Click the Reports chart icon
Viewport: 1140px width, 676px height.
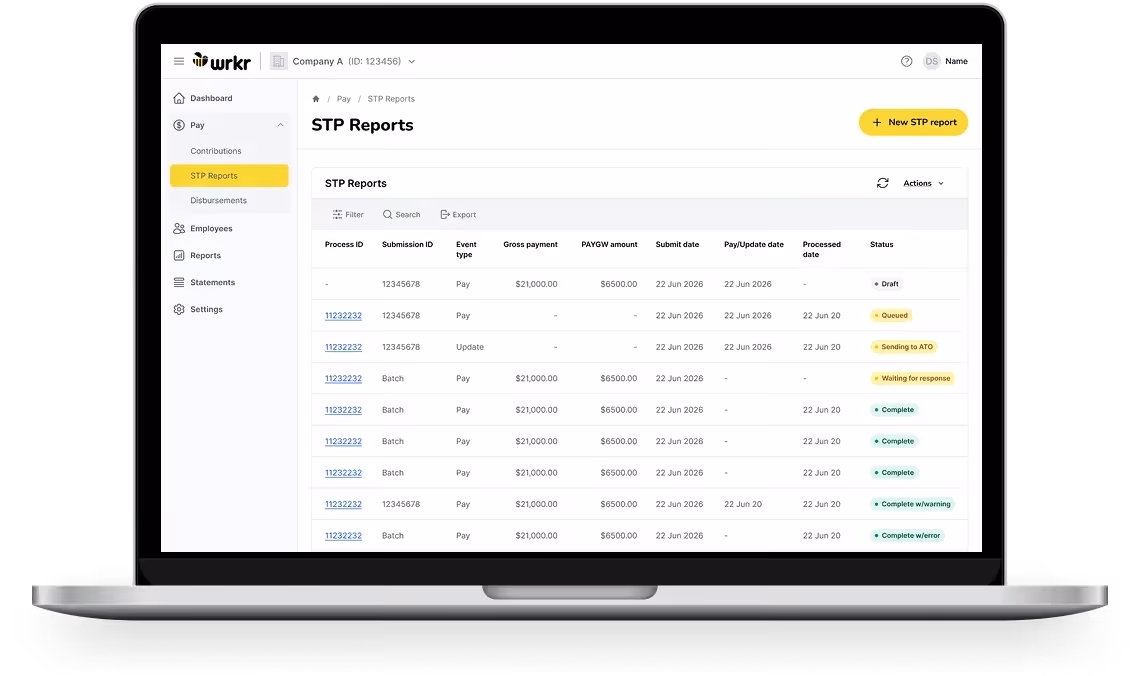click(179, 255)
